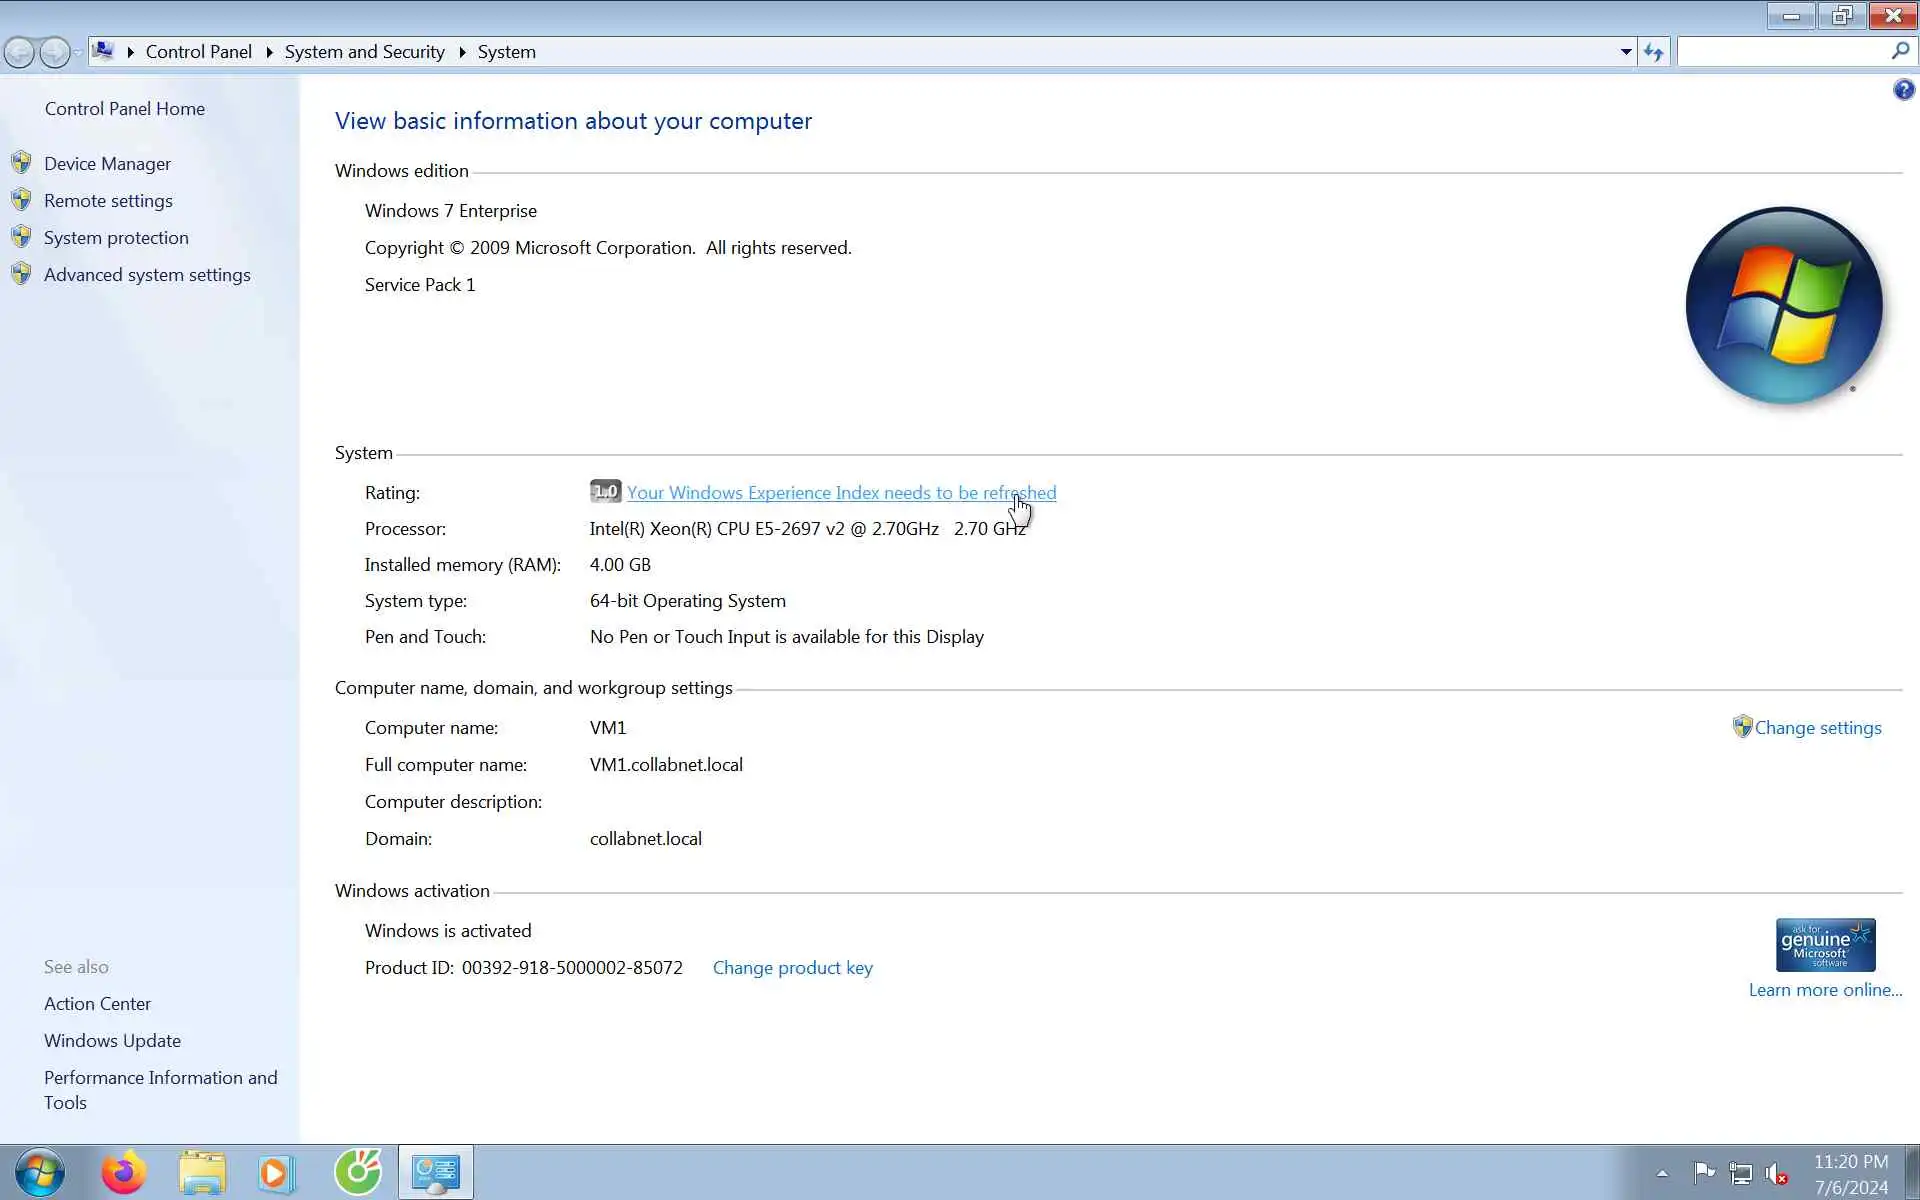Expand the address bar history dropdown arrow
The width and height of the screenshot is (1920, 1200).
1626,52
